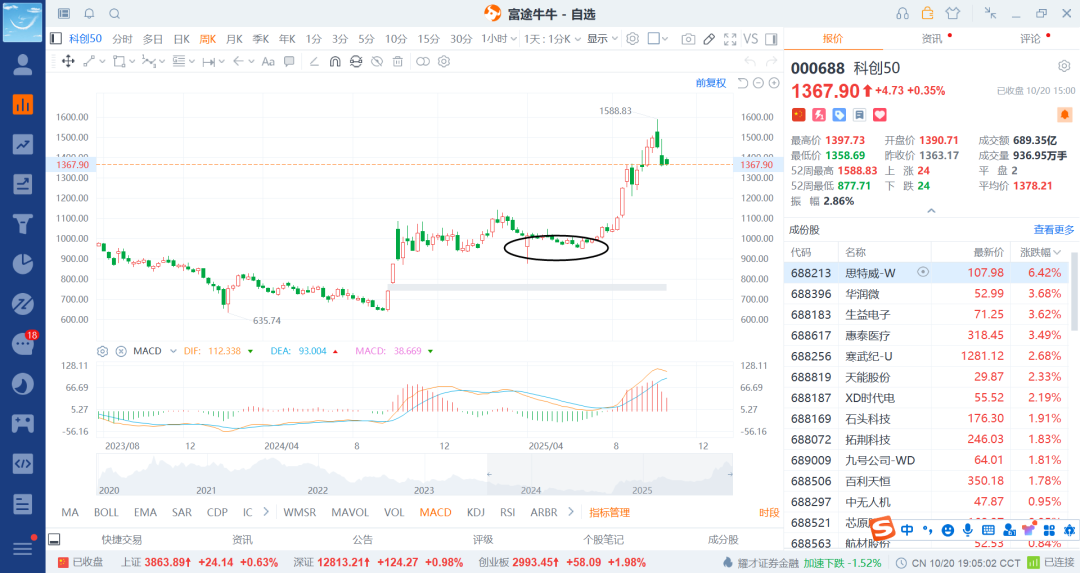The width and height of the screenshot is (1080, 573).
Task: Activate the pencil drawing icon
Action: pyautogui.click(x=709, y=39)
